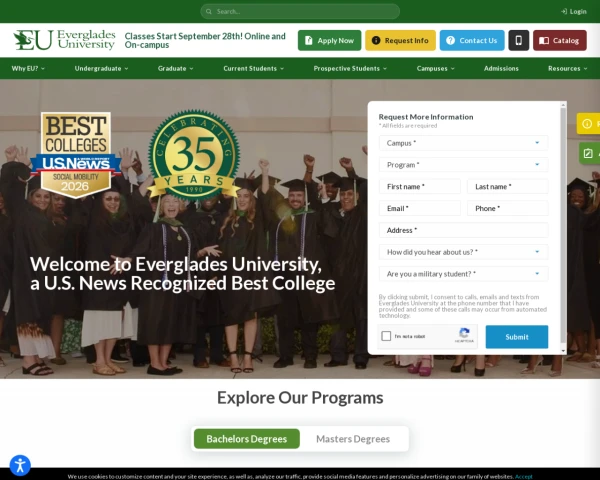Screen dimensions: 600x480
Task: Click the blue Submit button
Action: click(x=517, y=337)
